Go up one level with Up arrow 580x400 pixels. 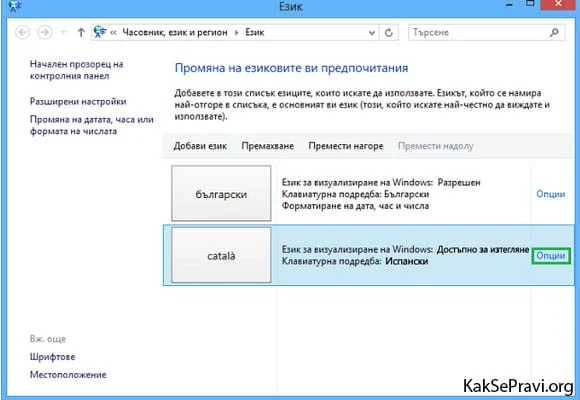pyautogui.click(x=81, y=33)
